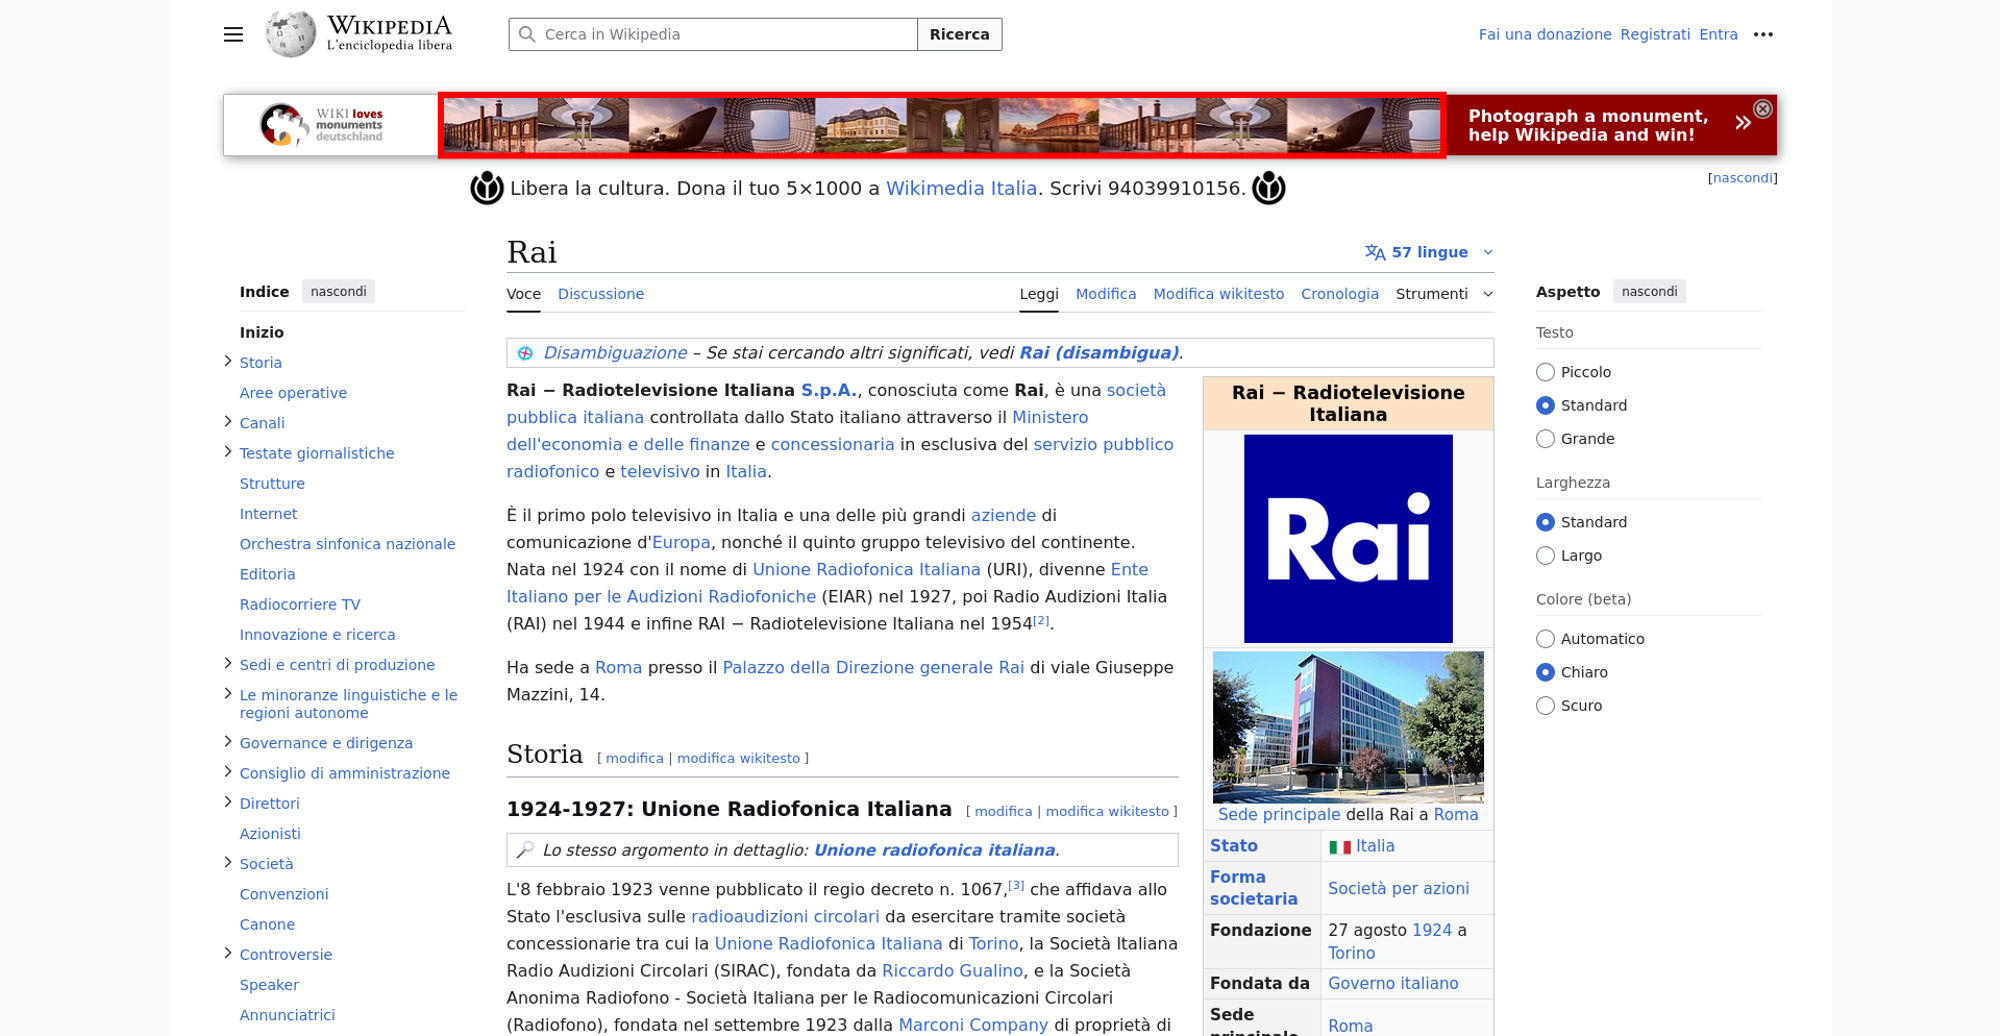Select Piccolo text size
Image resolution: width=2000 pixels, height=1036 pixels.
[x=1545, y=372]
